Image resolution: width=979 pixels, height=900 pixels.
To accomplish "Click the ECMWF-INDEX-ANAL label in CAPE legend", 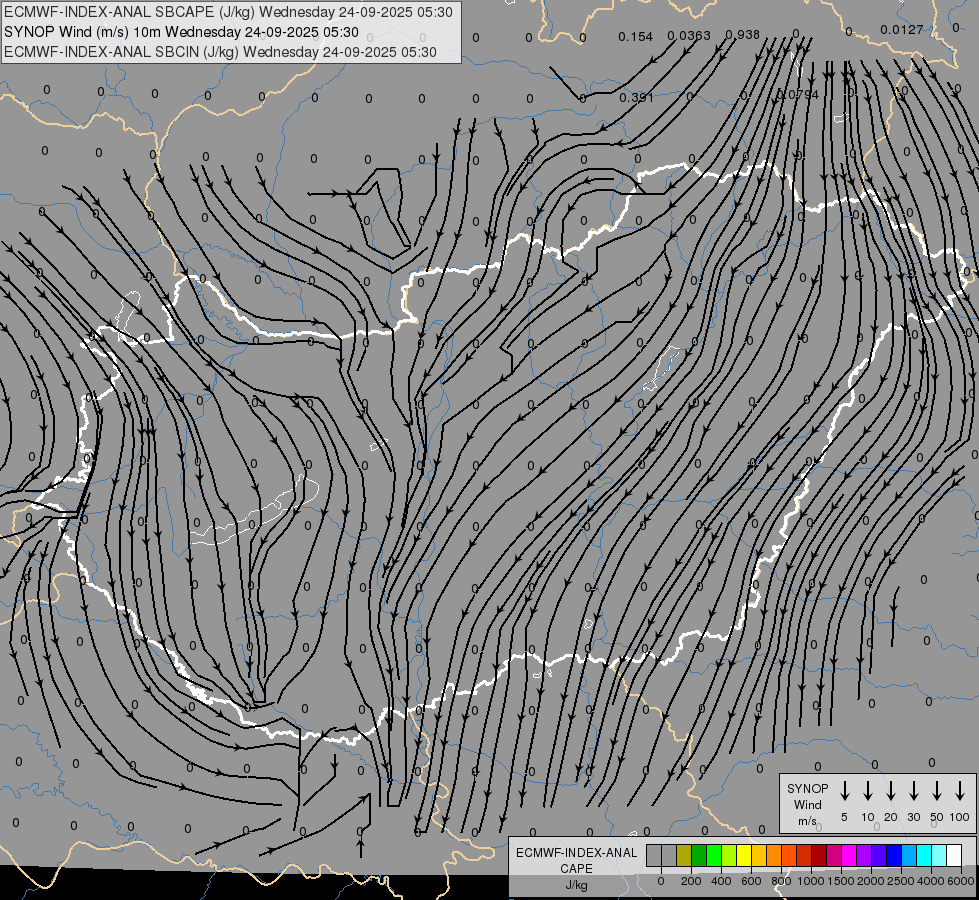I will 576,853.
